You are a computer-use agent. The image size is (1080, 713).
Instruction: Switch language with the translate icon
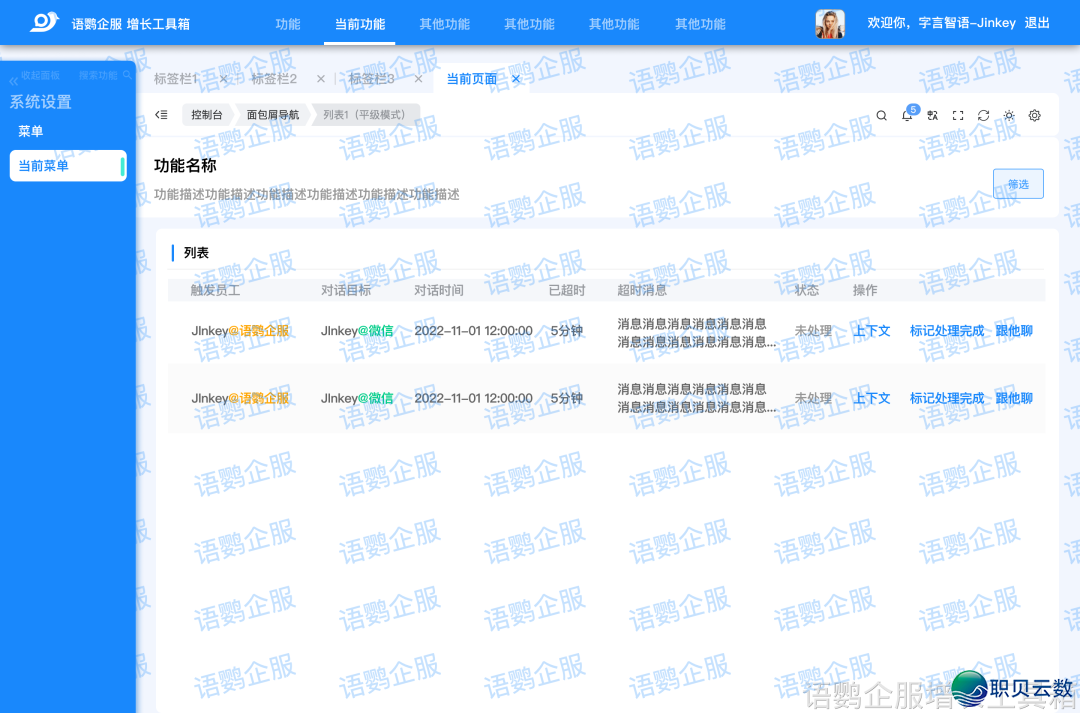coord(933,116)
